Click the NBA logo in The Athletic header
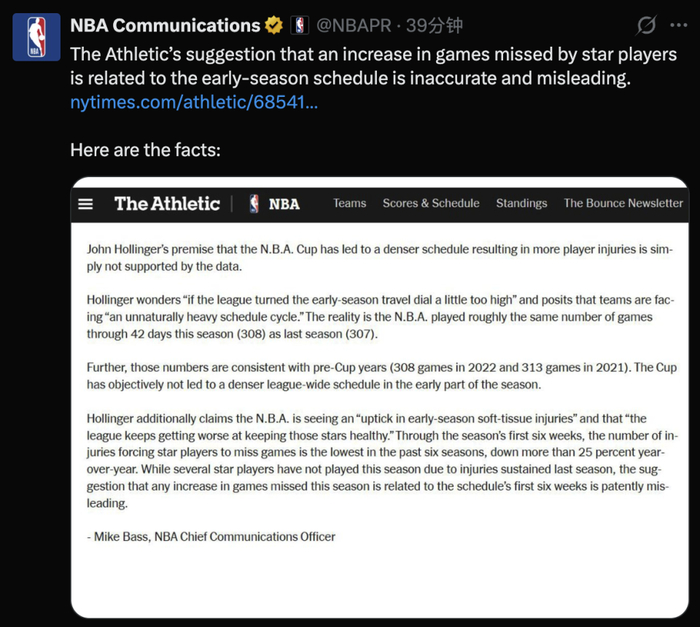 coord(274,203)
